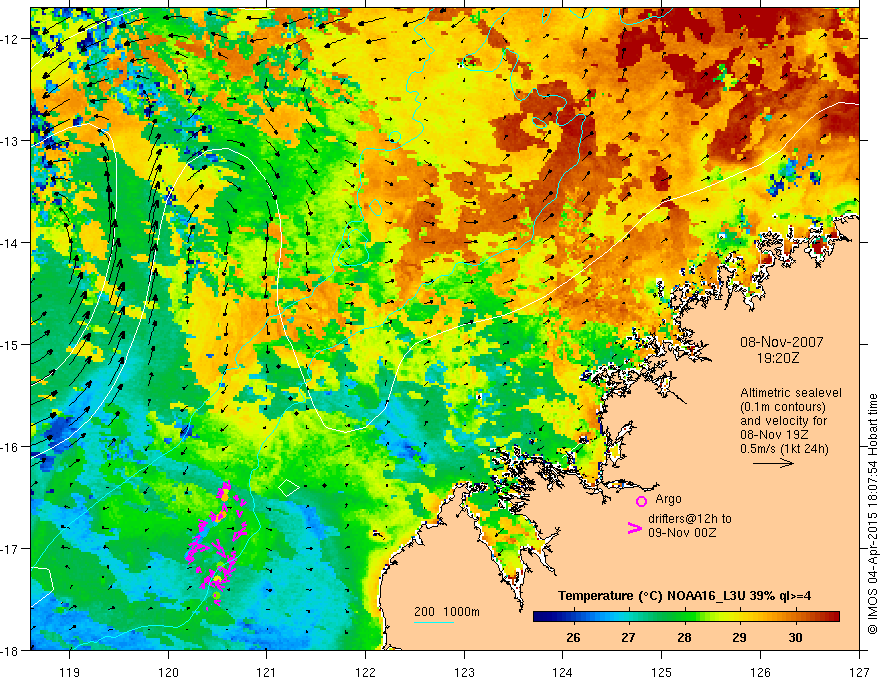
Task: Click the colorbar tick label '27'
Action: coord(629,637)
